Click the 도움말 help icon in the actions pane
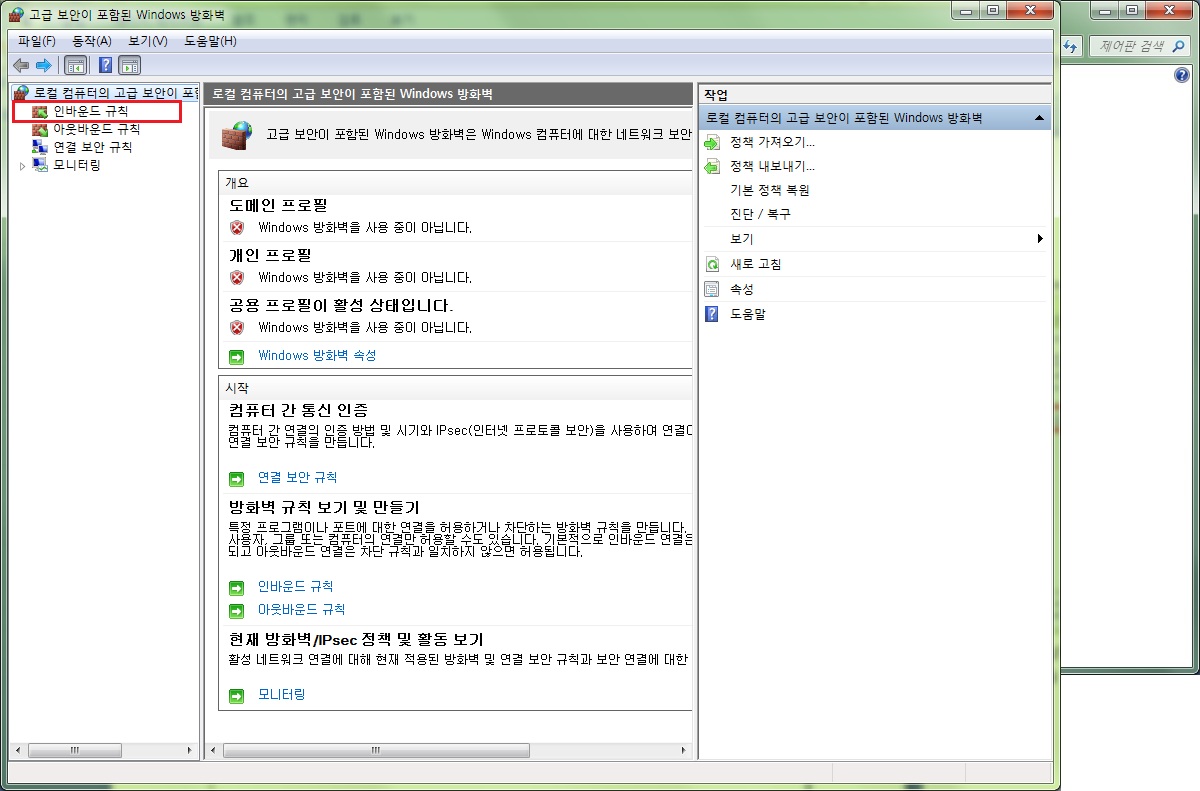This screenshot has width=1200, height=791. click(712, 314)
